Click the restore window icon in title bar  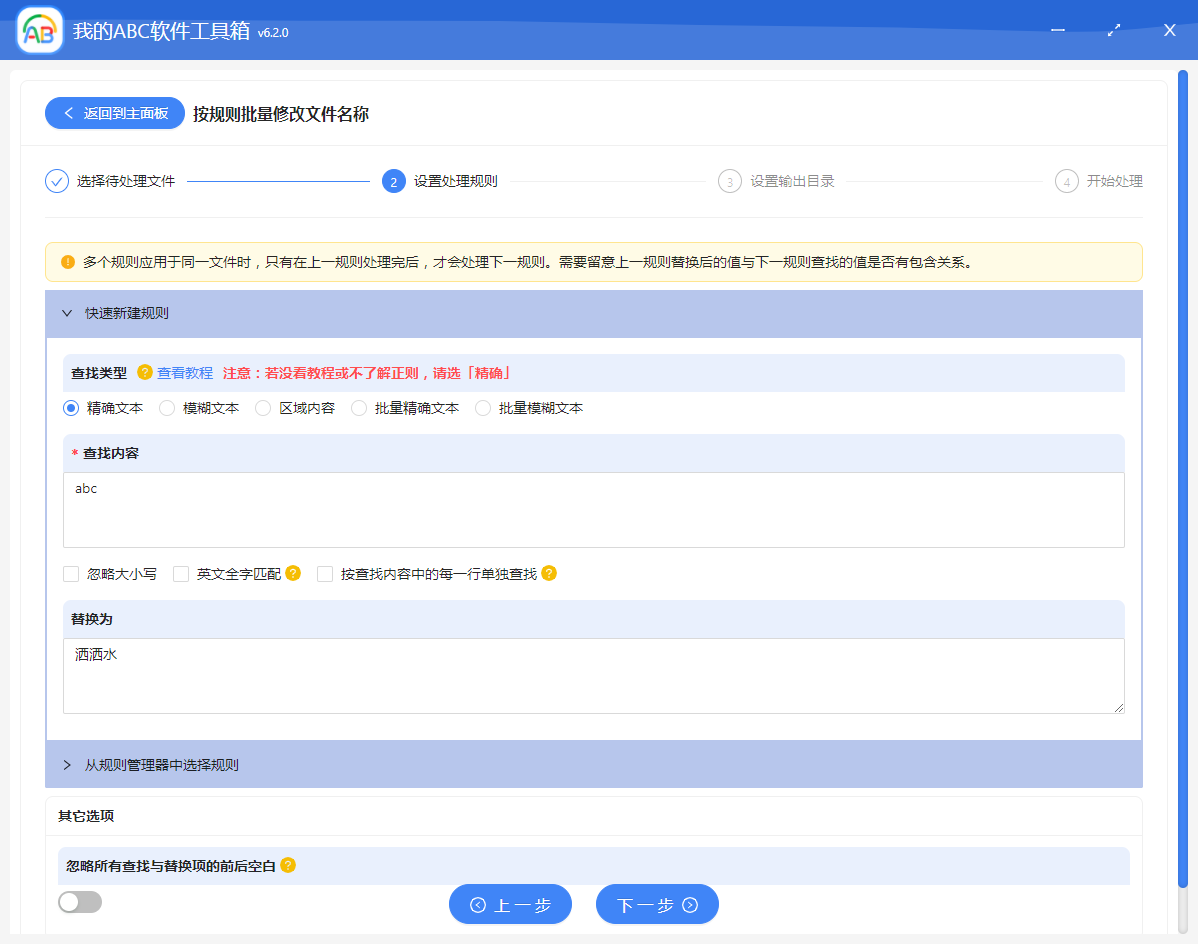[1113, 31]
